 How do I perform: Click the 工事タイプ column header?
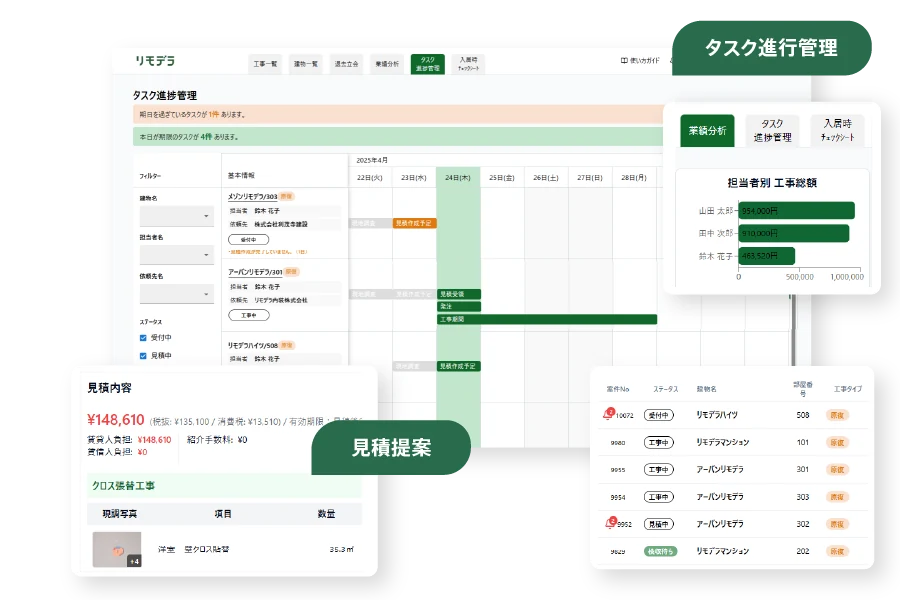click(x=847, y=389)
